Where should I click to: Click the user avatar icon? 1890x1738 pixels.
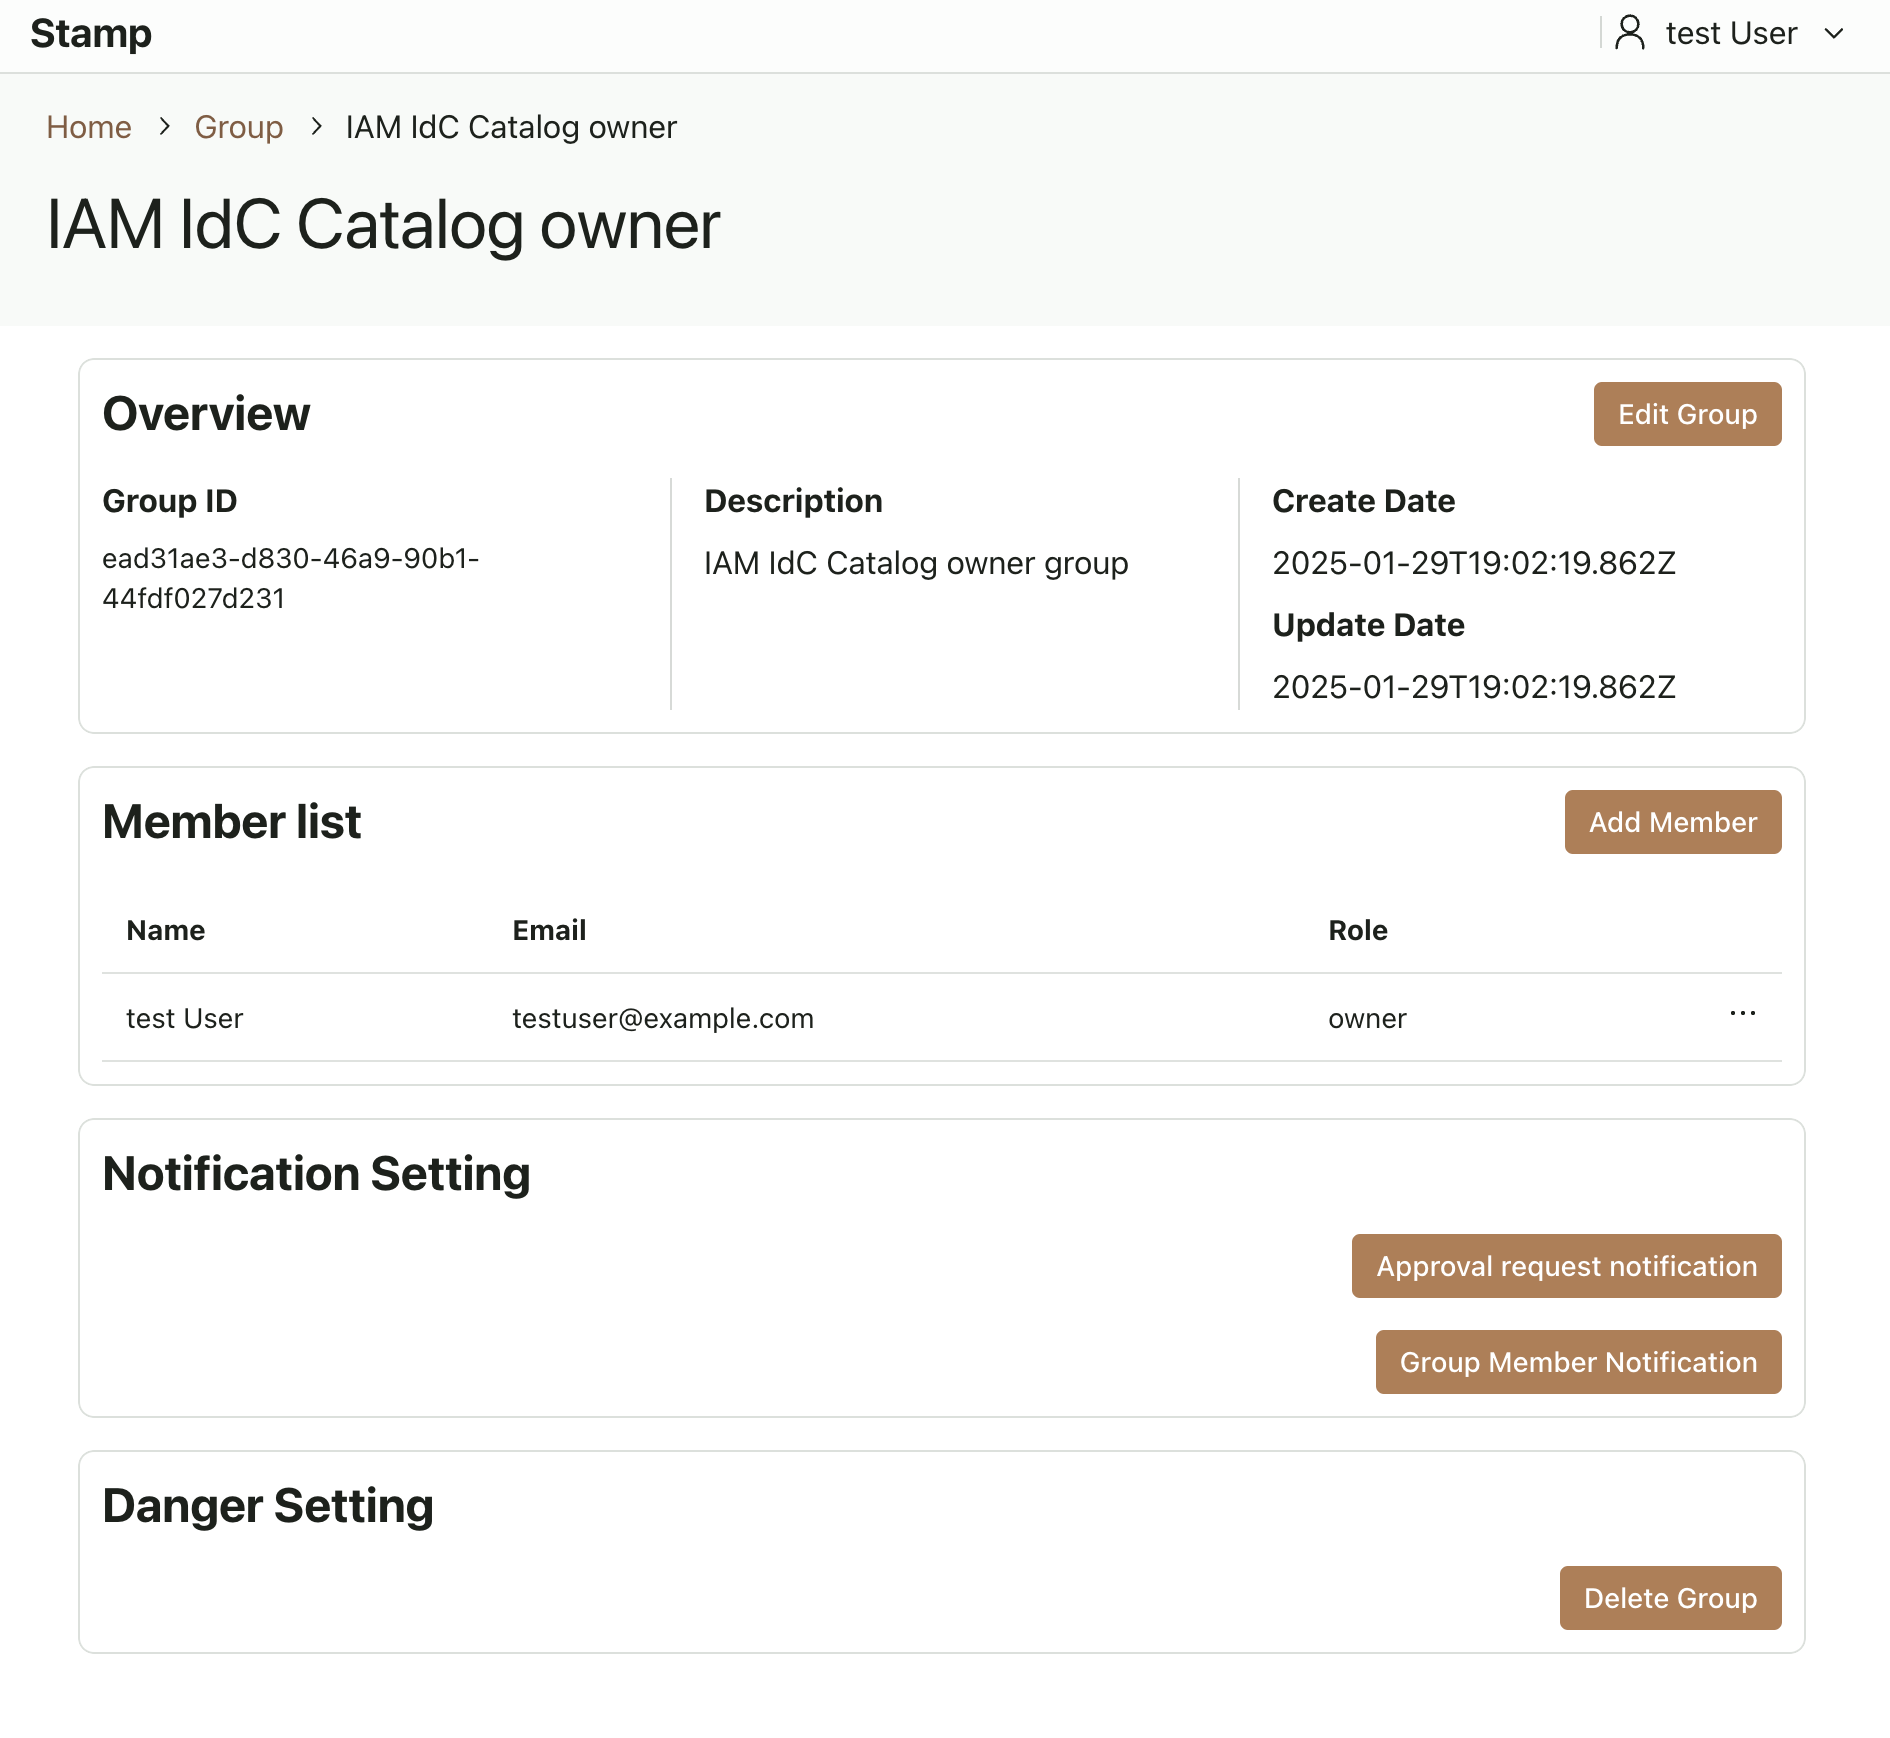click(1630, 33)
